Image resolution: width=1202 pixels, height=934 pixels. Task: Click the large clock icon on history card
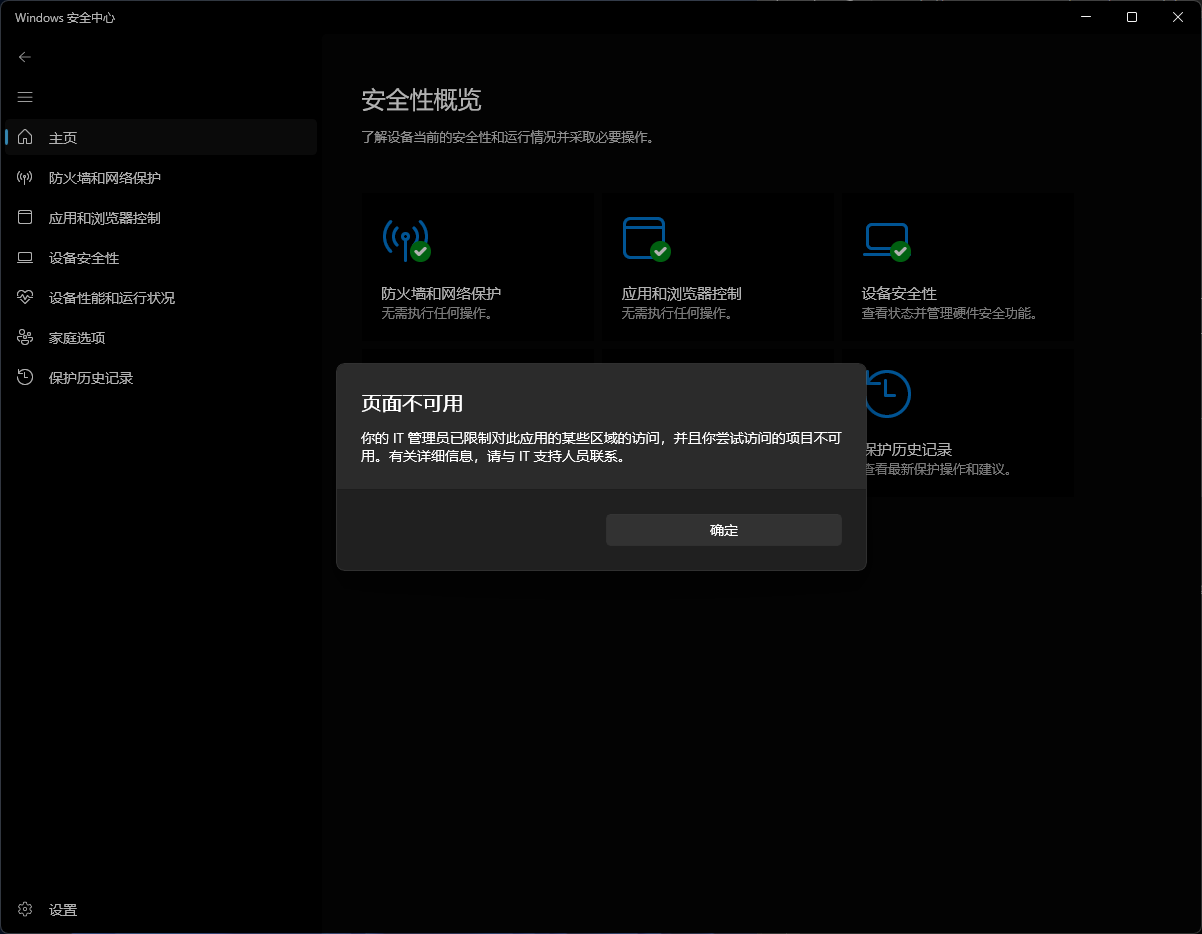(x=888, y=394)
